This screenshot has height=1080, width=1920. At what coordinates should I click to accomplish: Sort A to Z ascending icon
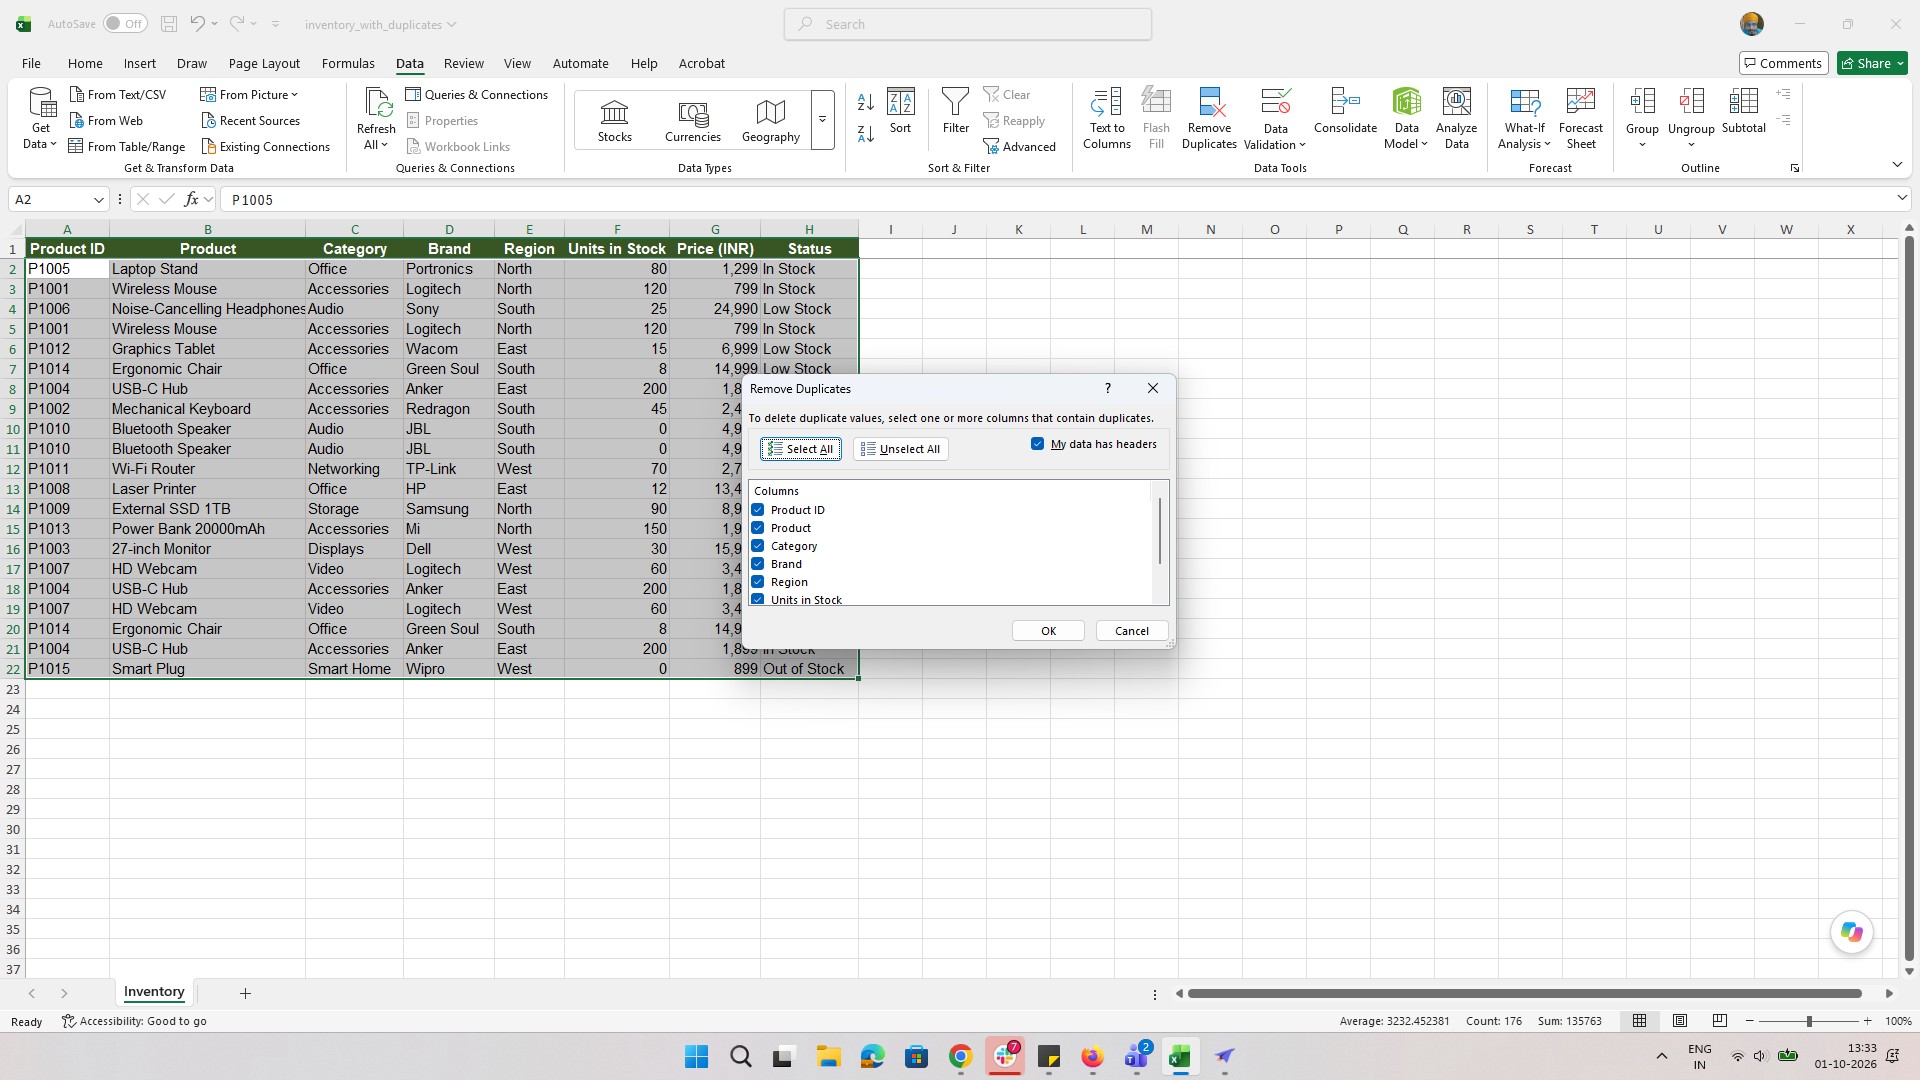pos(866,102)
